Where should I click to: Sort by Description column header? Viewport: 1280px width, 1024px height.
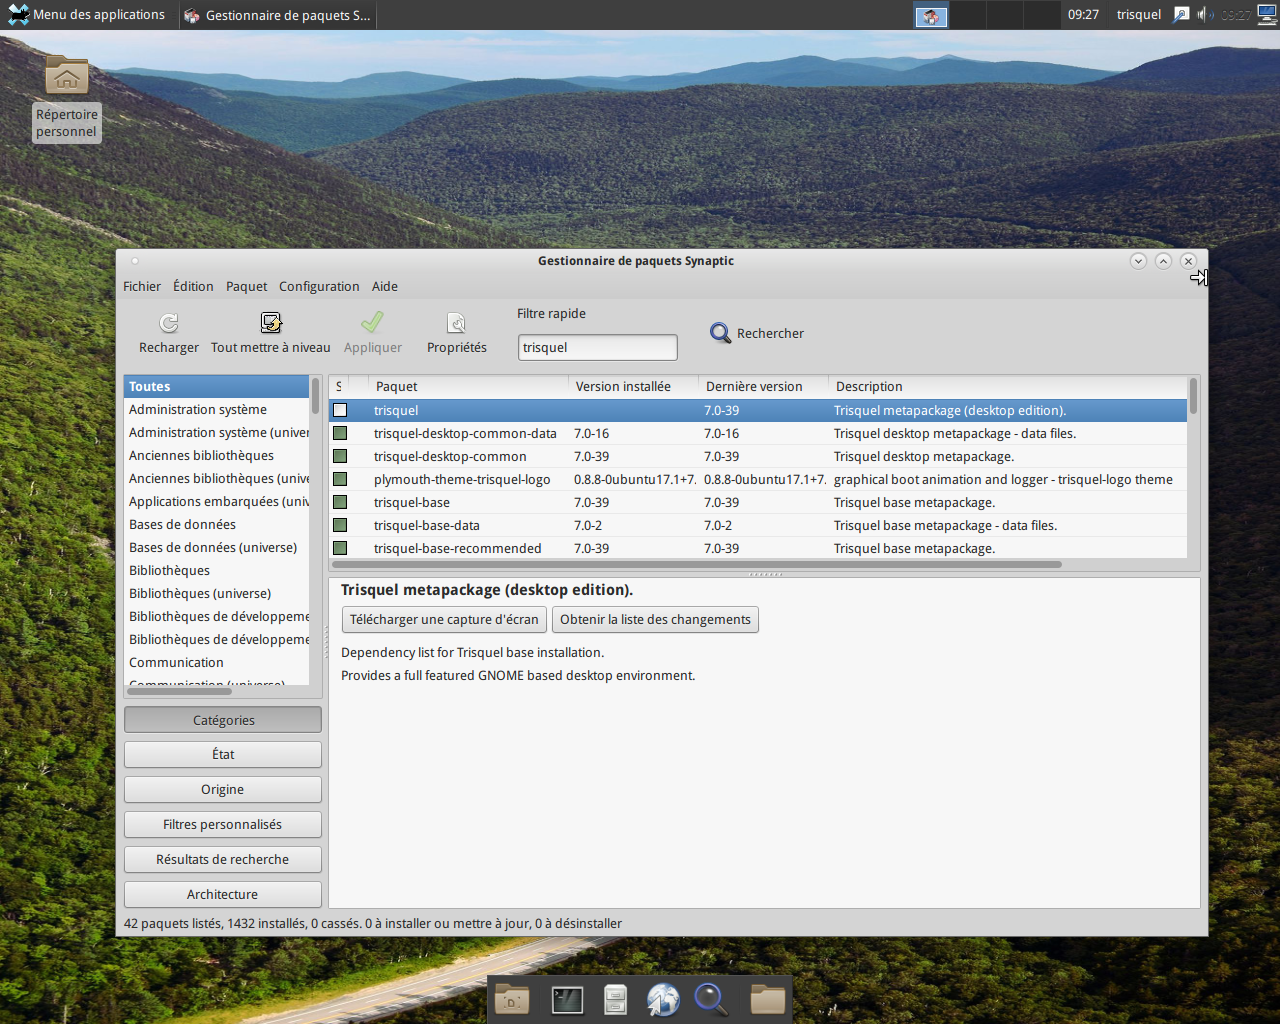(1008, 386)
